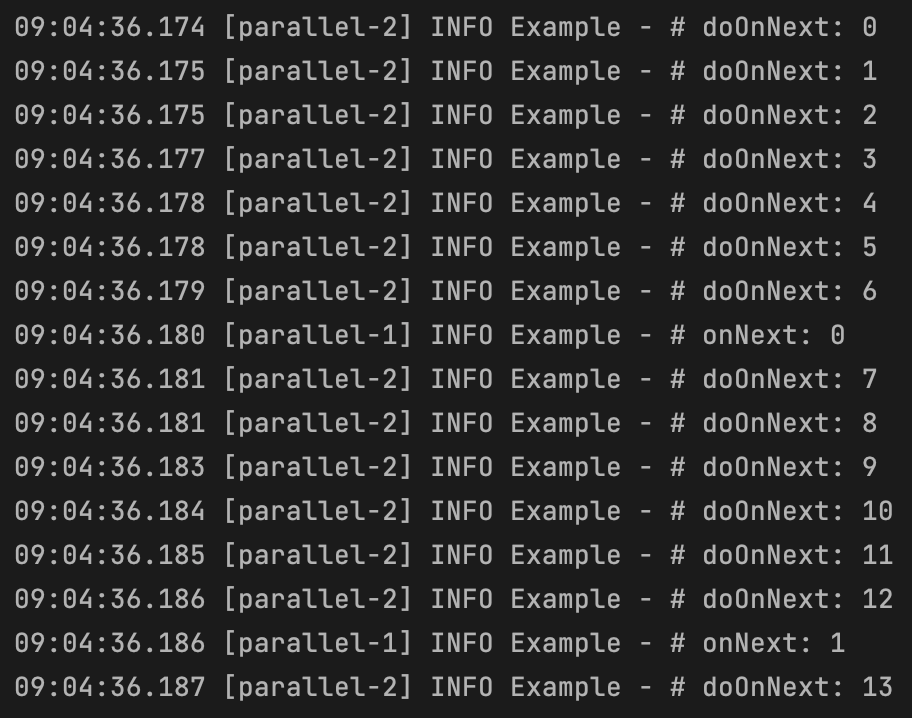The width and height of the screenshot is (912, 718).
Task: Click the onNext: 1 log line
Action: point(430,644)
